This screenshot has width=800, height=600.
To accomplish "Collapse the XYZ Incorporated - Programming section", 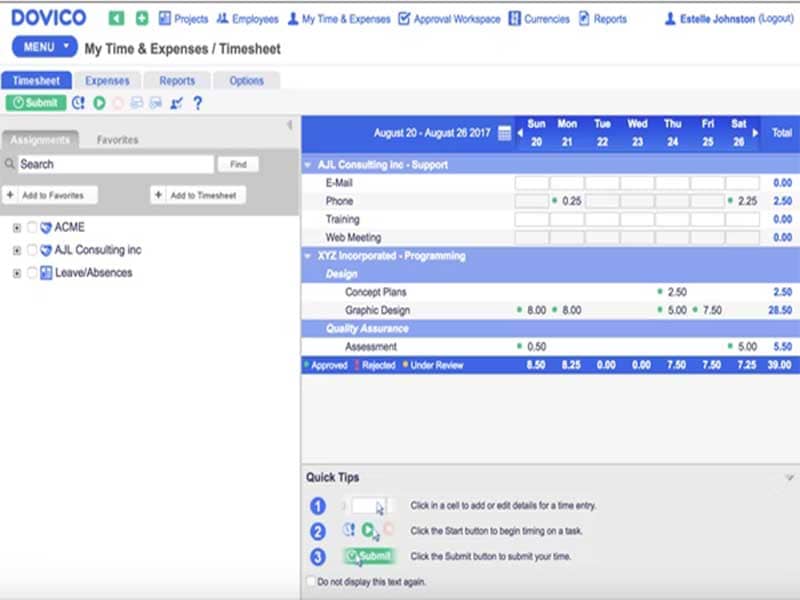I will click(x=307, y=255).
